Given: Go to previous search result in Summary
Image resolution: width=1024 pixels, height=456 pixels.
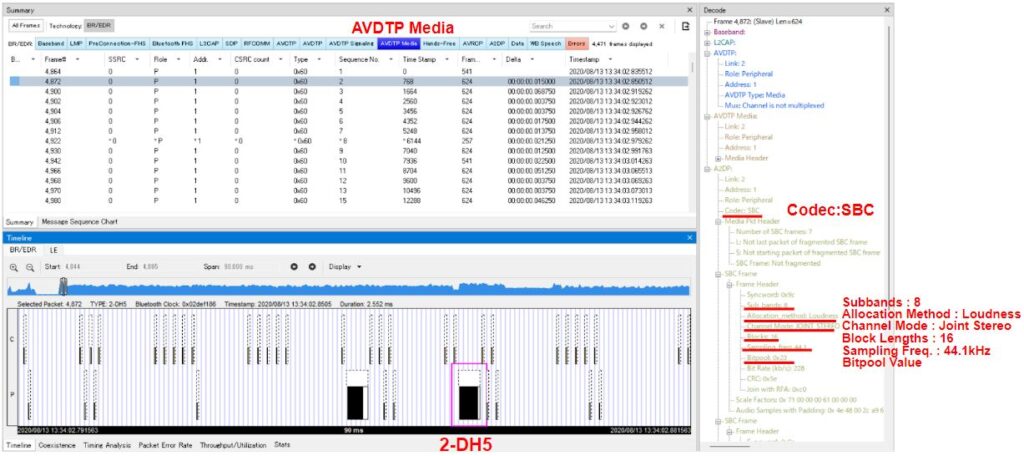Looking at the screenshot, I should [626, 26].
